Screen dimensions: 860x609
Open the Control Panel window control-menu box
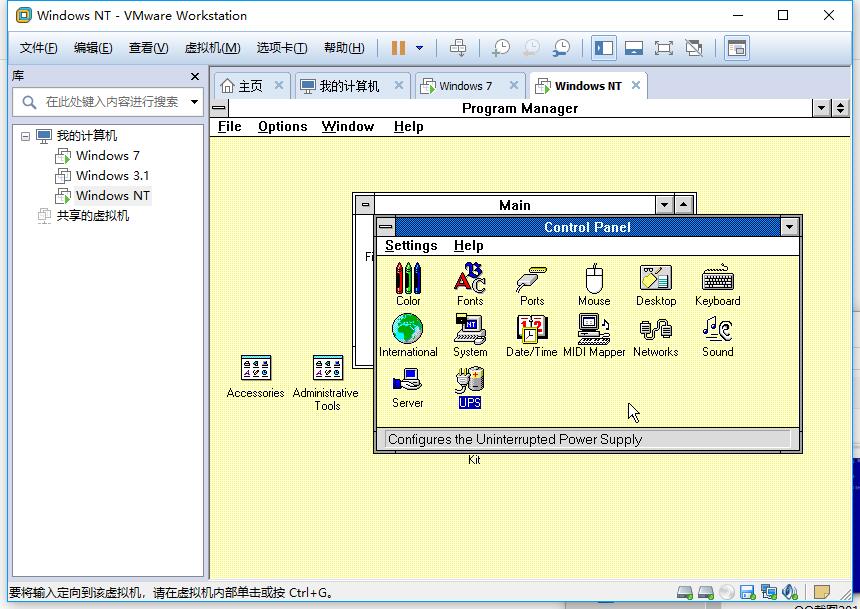coord(386,227)
